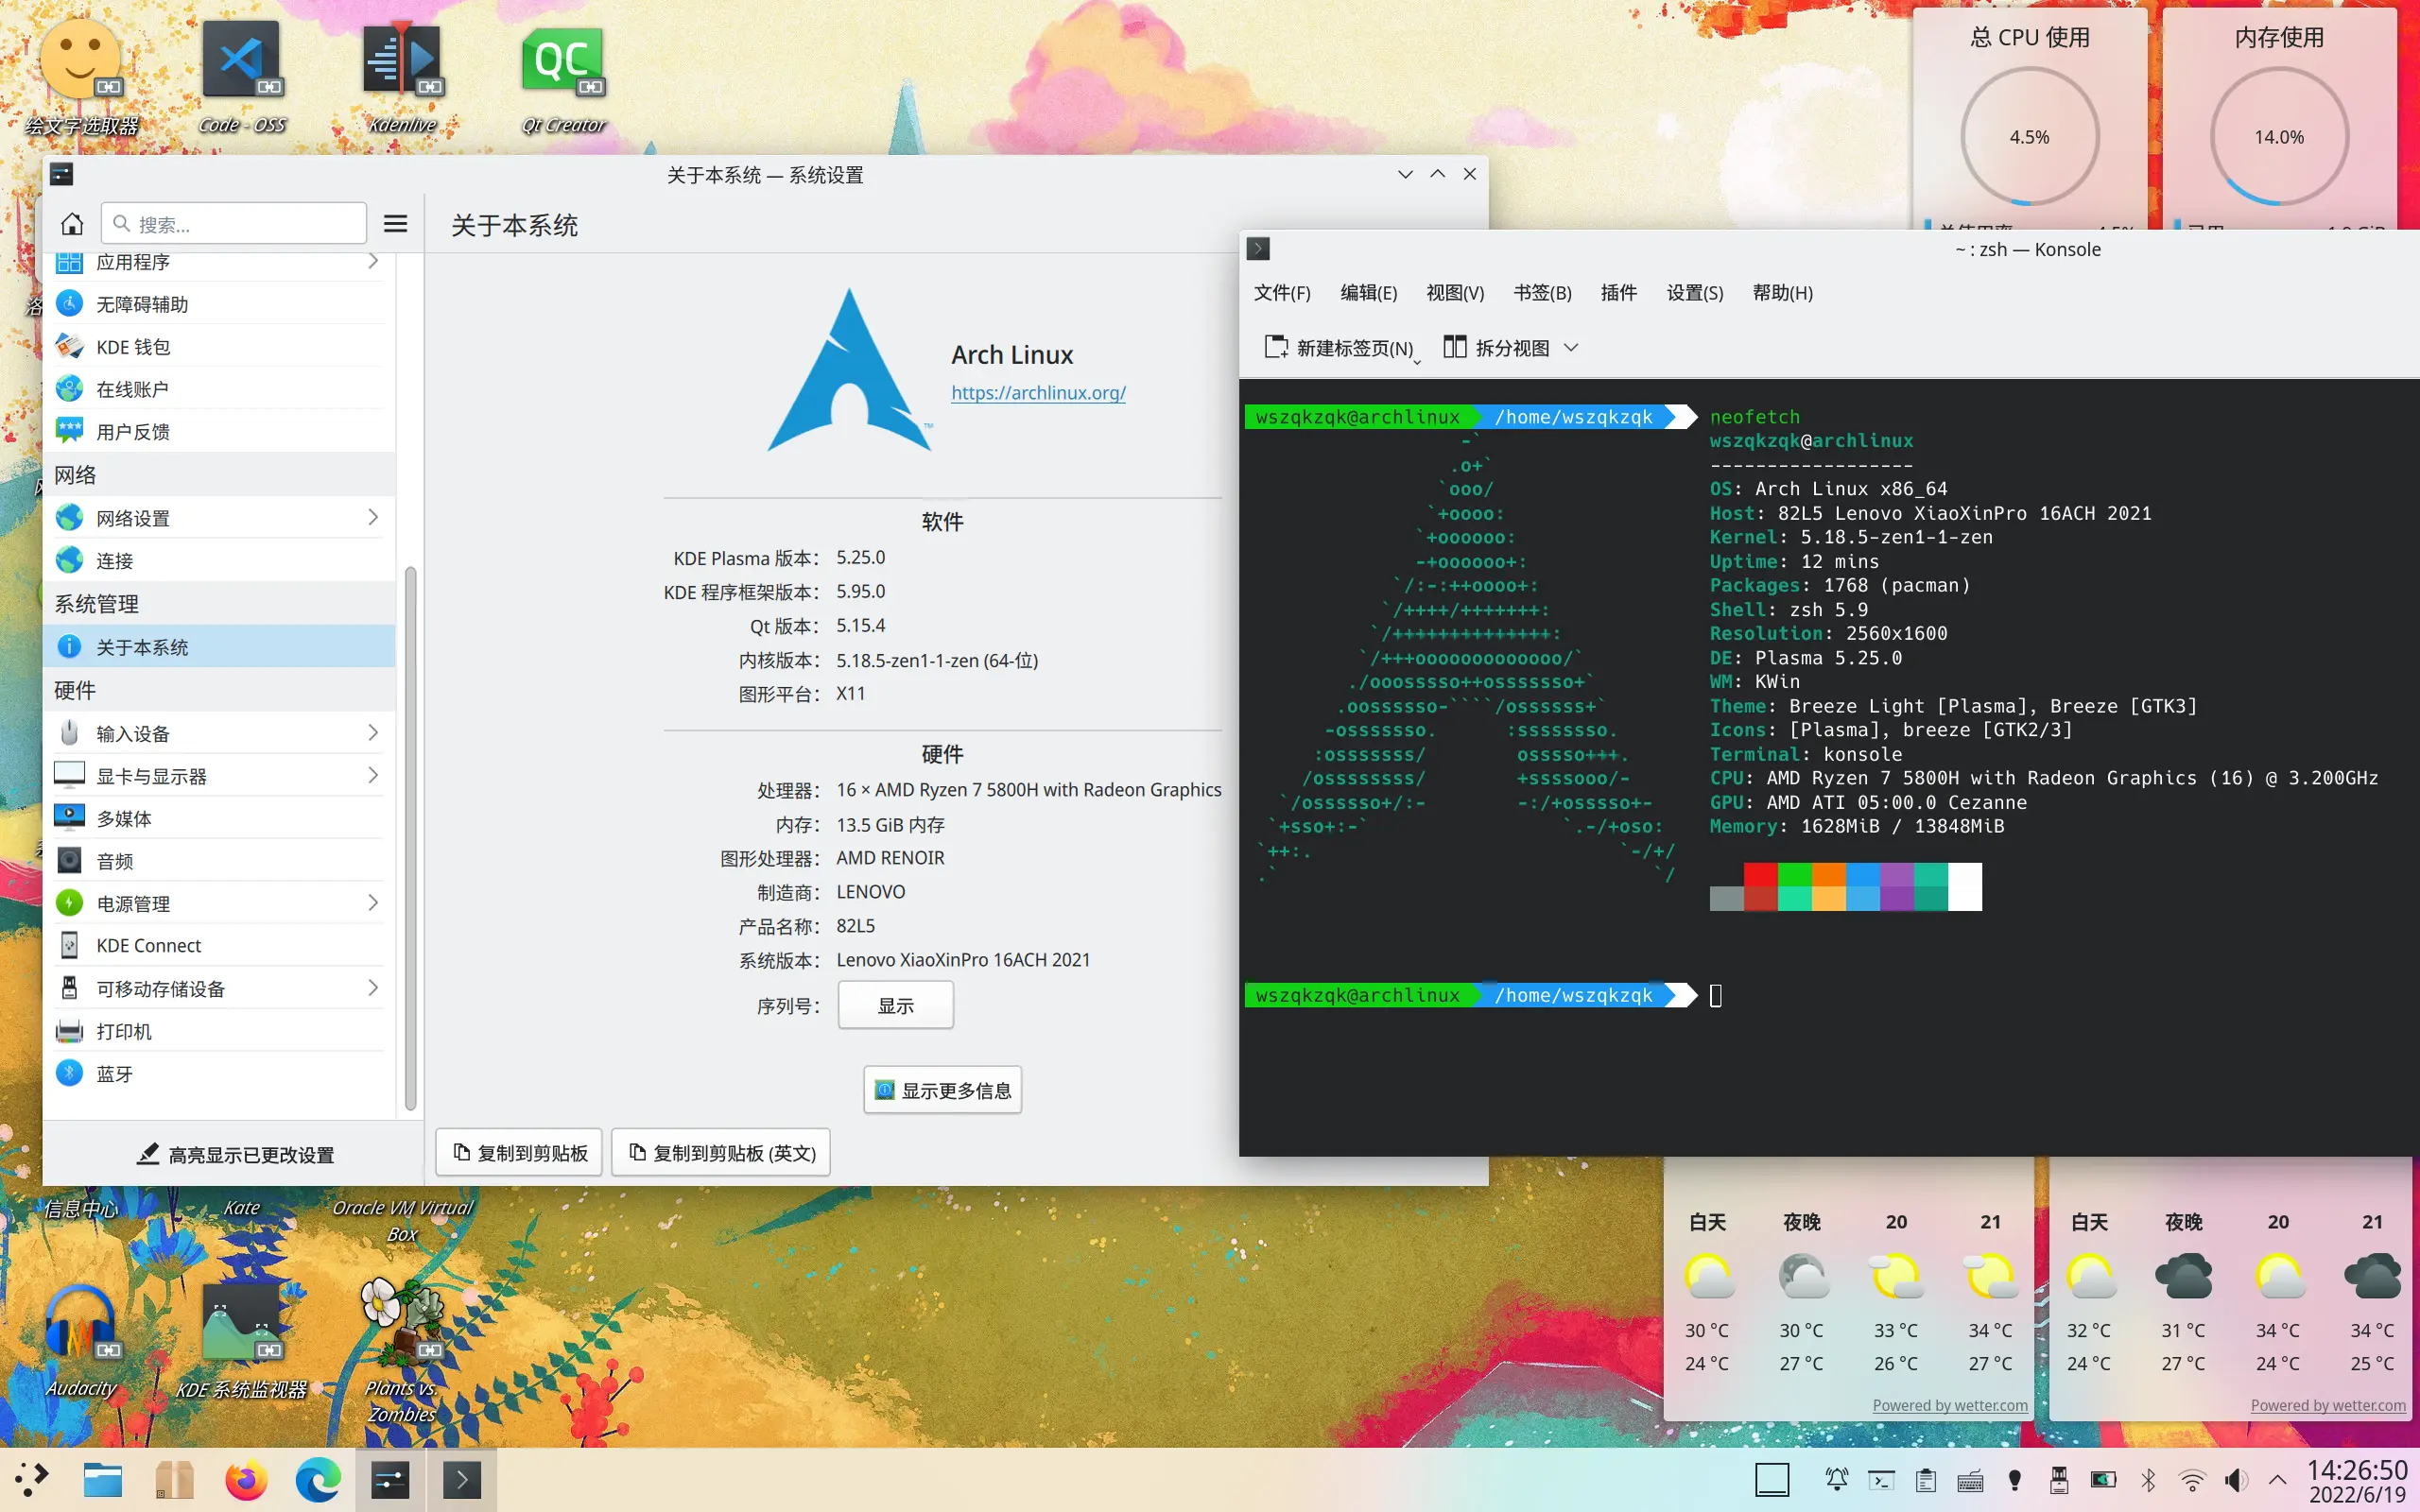Click Show More Information button
This screenshot has height=1512, width=2420.
942,1090
